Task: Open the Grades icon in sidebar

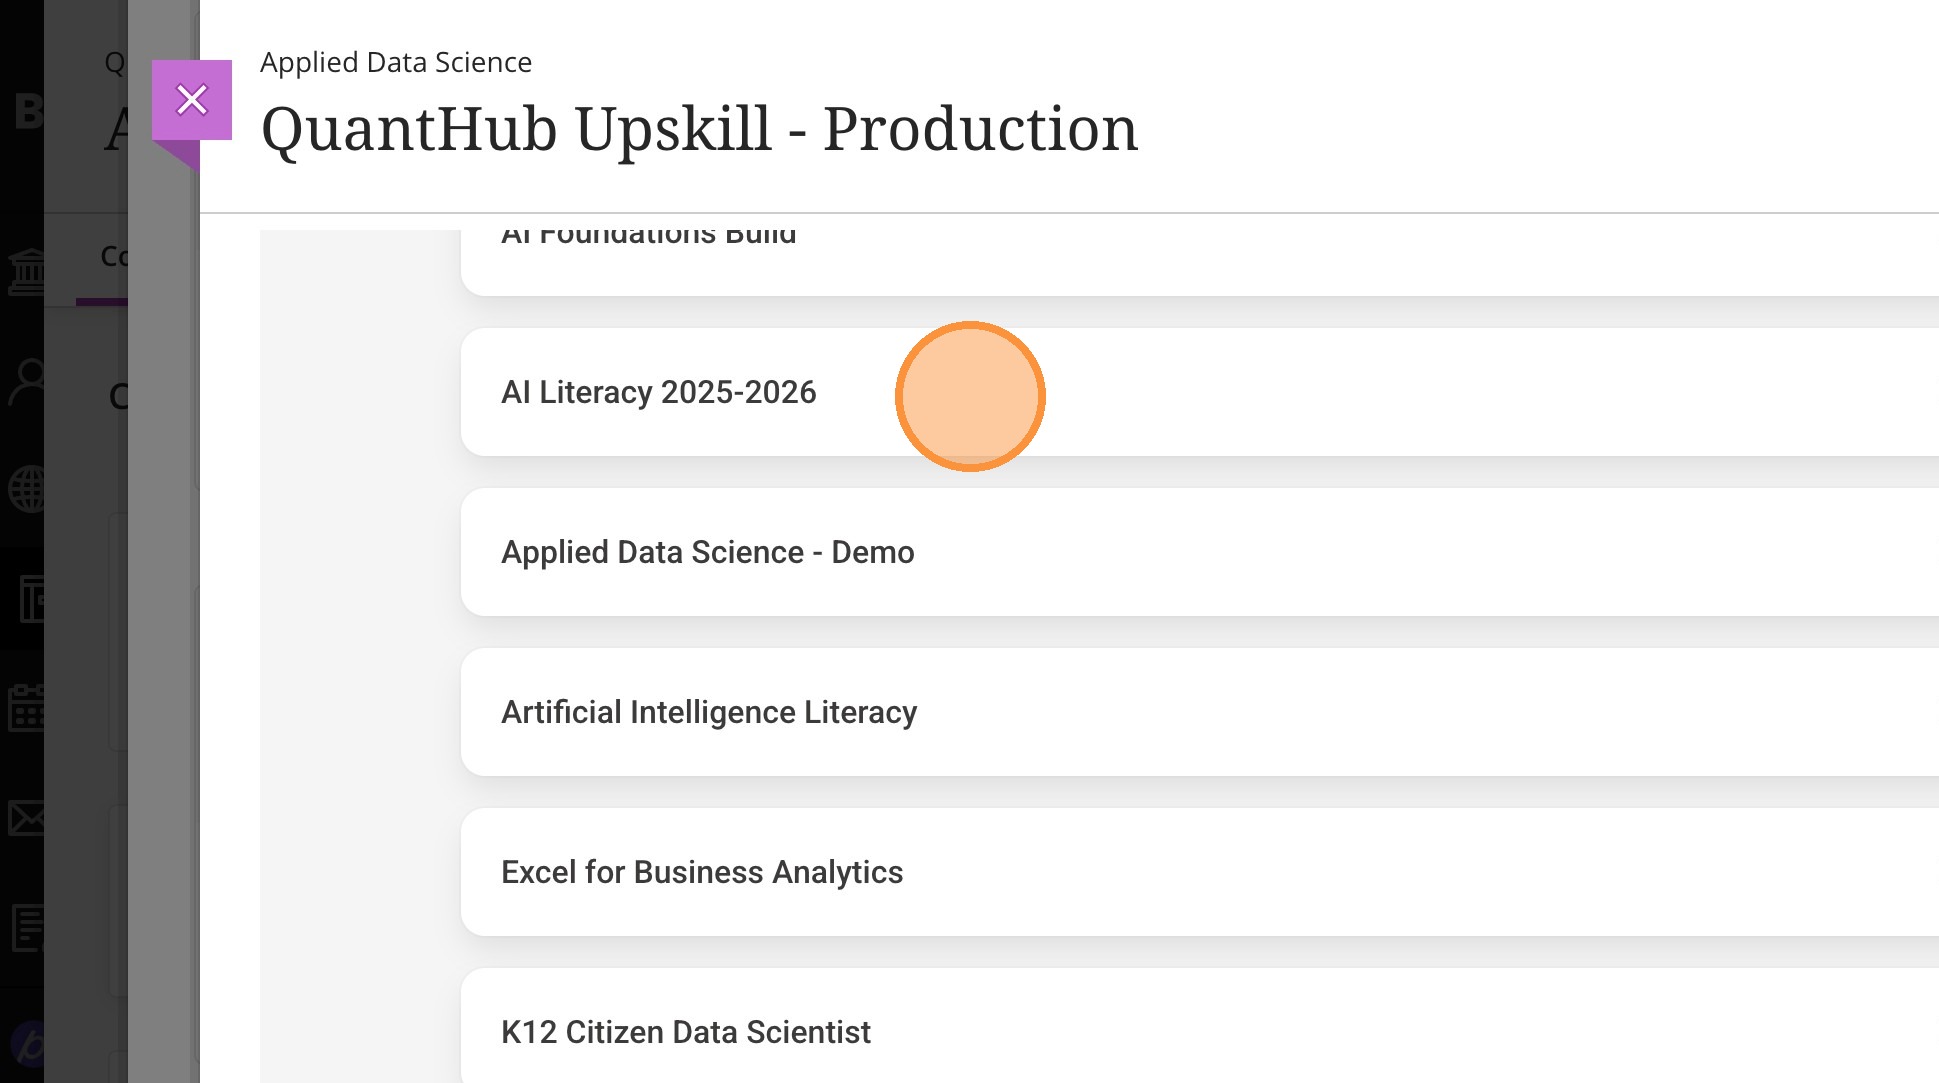Action: tap(28, 927)
